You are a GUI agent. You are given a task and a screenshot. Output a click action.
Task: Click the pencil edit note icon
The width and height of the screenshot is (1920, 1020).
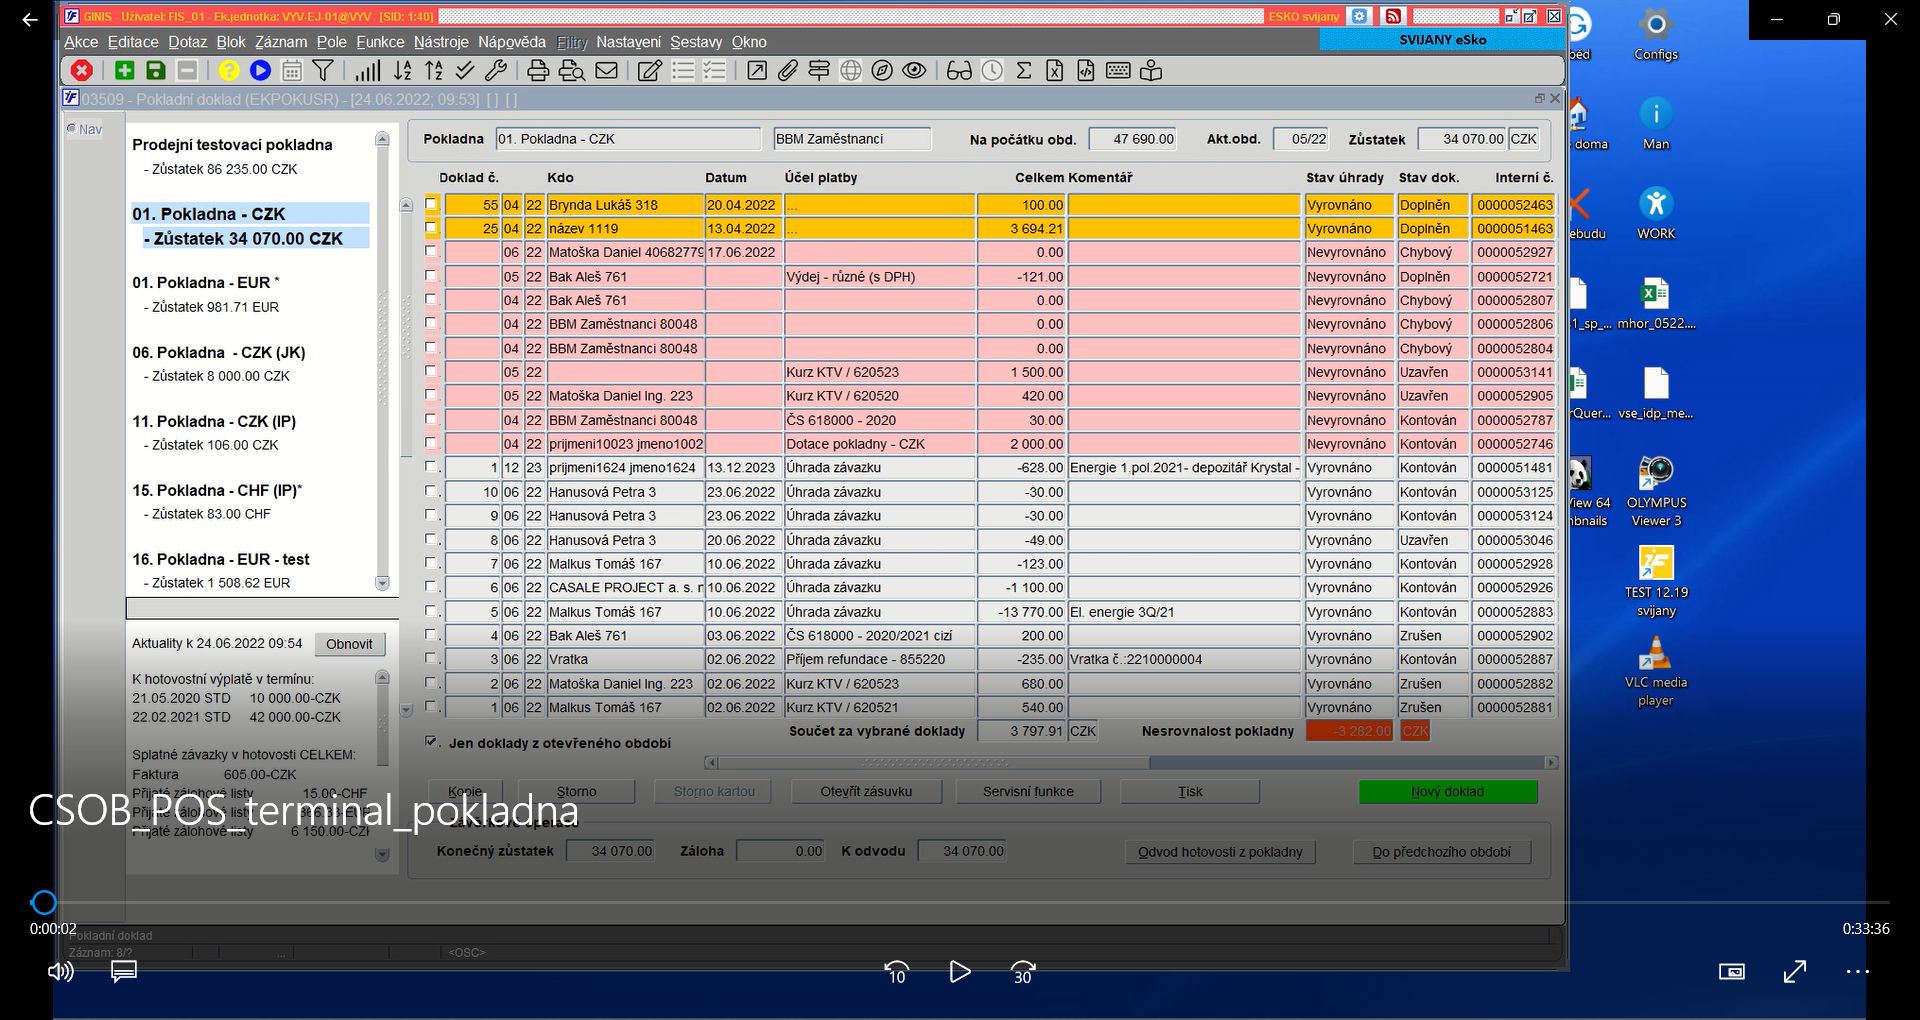click(x=650, y=70)
